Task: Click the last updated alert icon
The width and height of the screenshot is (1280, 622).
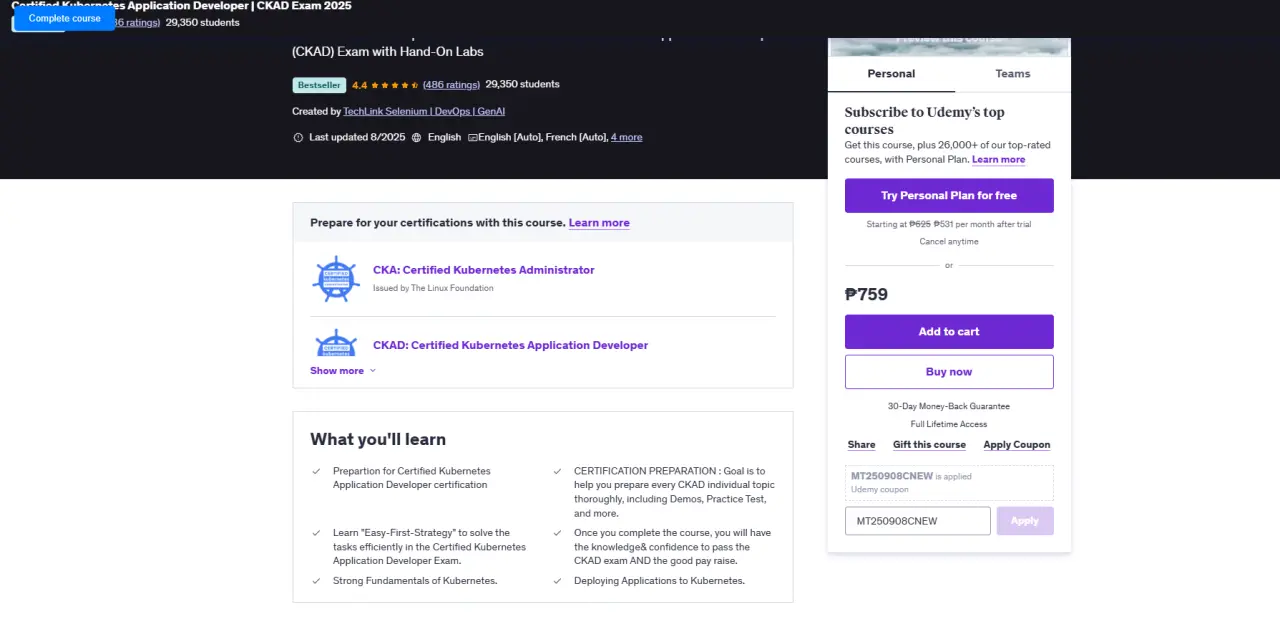Action: (298, 137)
